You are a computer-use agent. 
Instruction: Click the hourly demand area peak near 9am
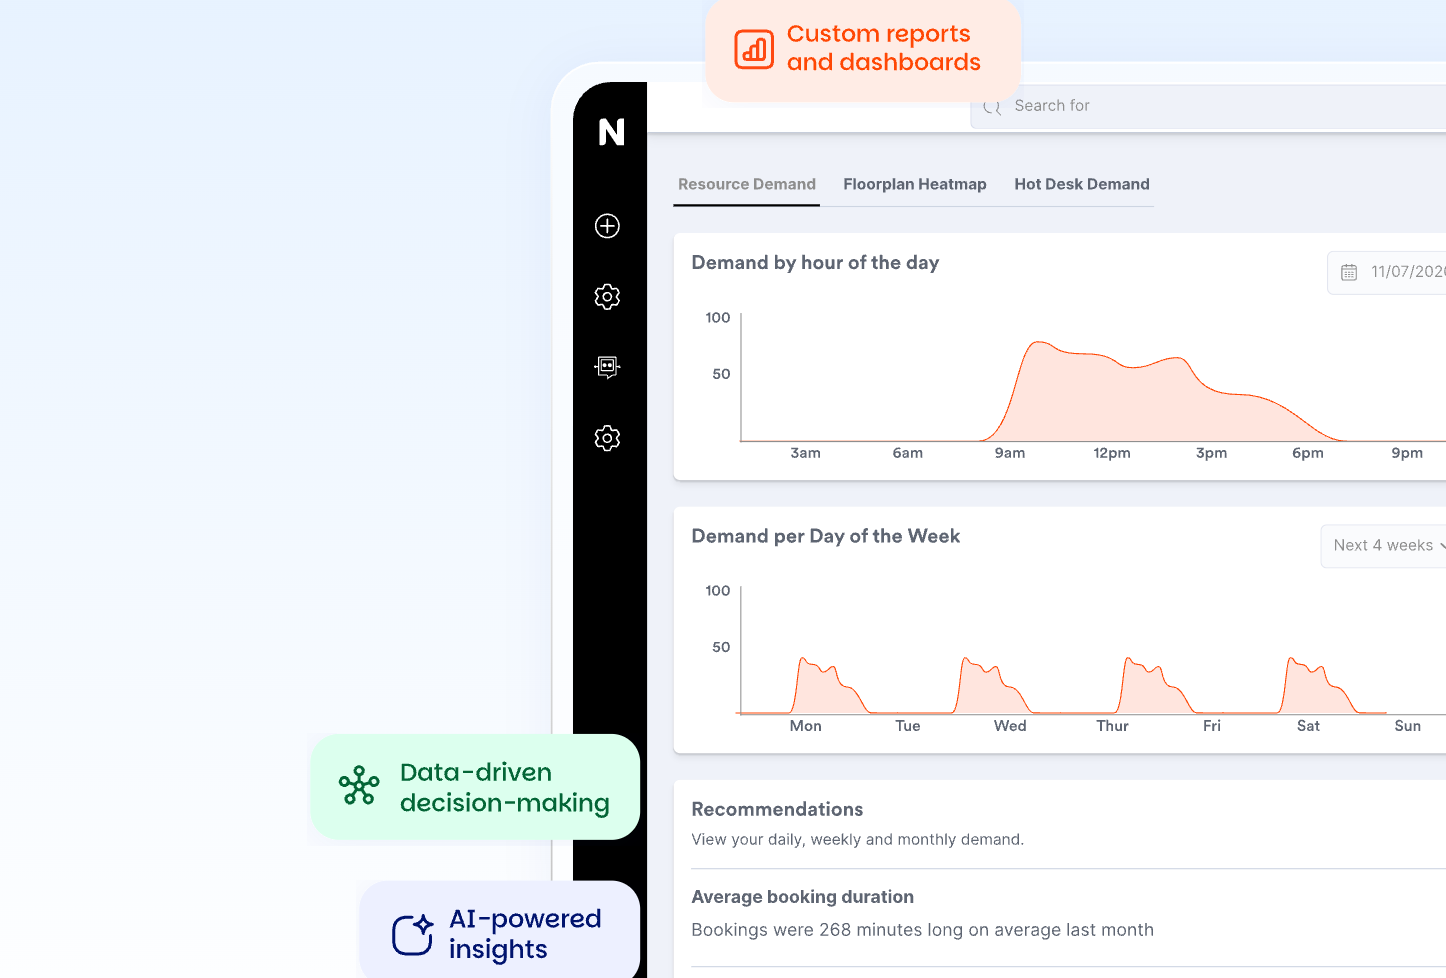click(x=1040, y=345)
